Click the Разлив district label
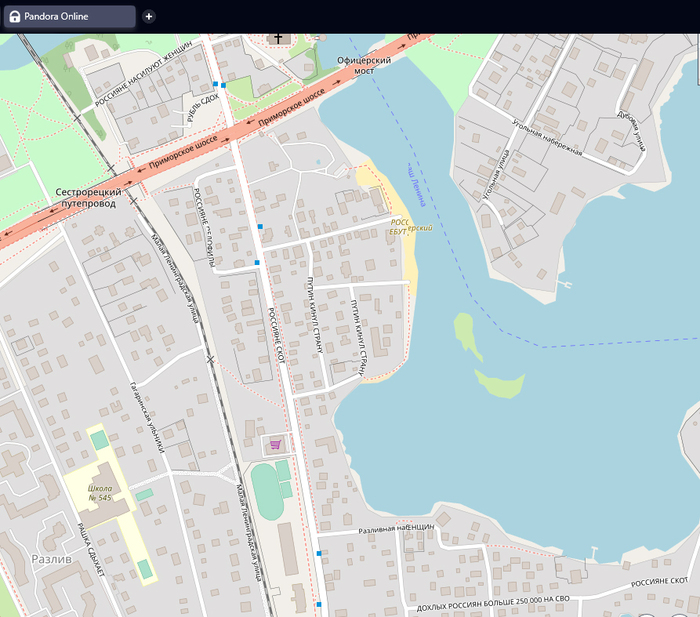700x617 pixels. tap(52, 559)
